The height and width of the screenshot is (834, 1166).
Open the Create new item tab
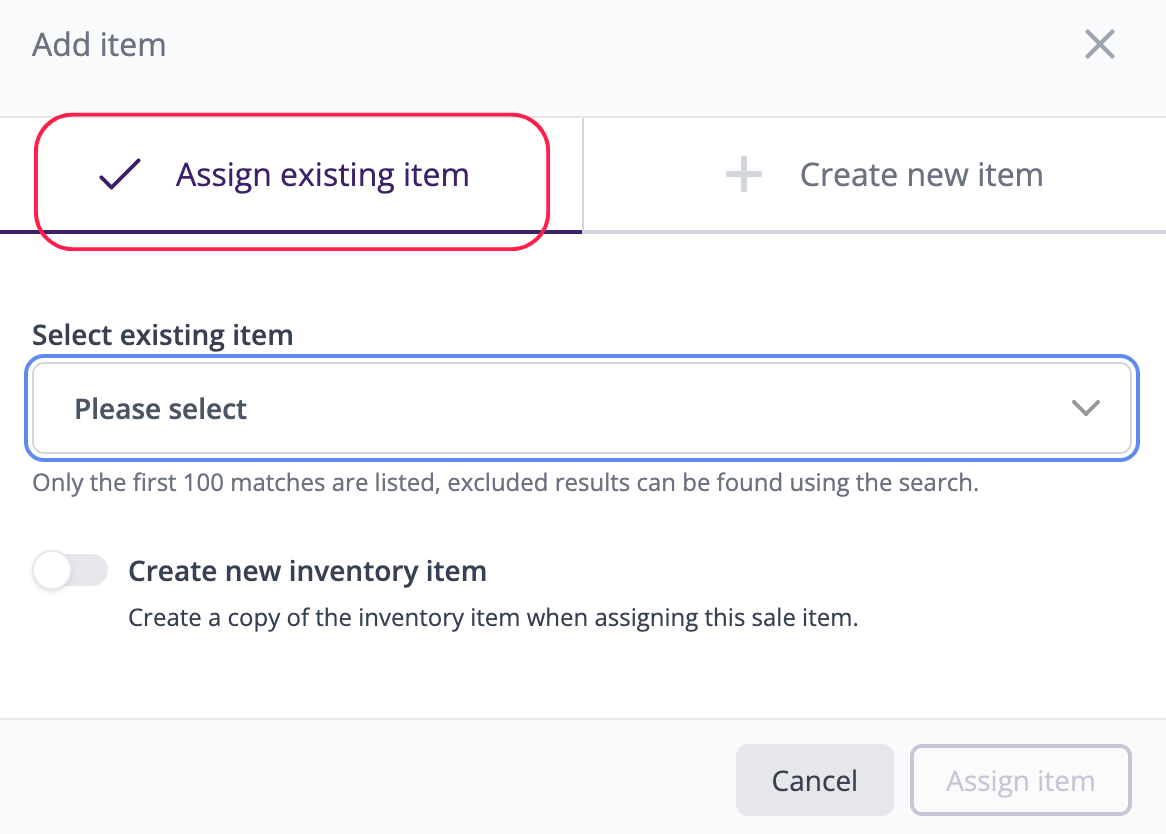(x=920, y=176)
